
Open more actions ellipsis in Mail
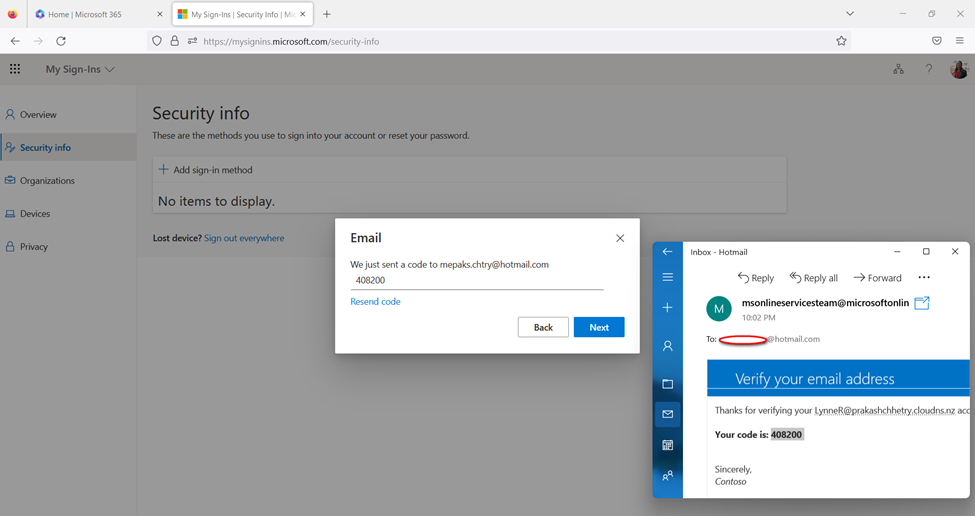coord(924,278)
